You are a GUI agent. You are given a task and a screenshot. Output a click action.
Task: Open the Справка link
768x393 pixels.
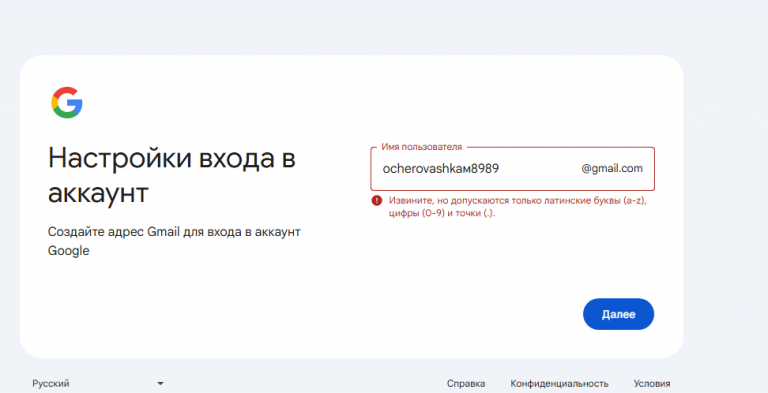click(466, 383)
